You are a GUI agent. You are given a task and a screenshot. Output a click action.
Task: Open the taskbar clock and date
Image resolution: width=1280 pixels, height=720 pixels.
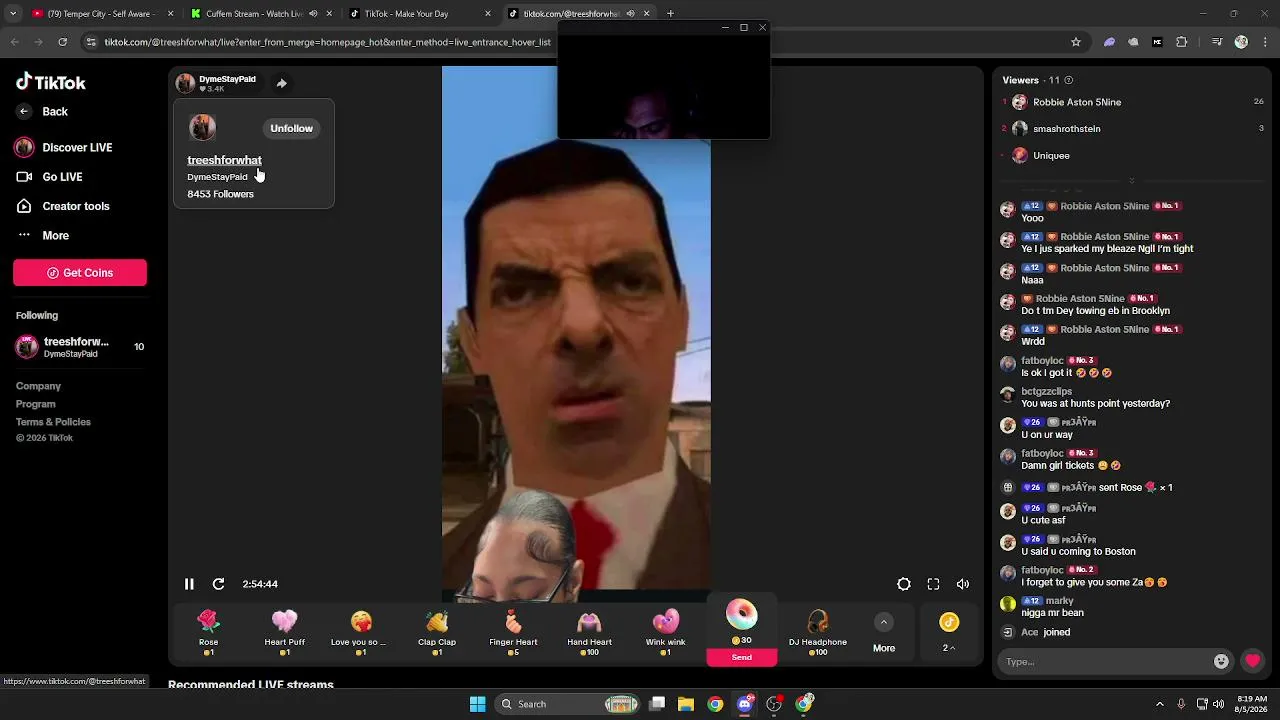pos(1252,704)
